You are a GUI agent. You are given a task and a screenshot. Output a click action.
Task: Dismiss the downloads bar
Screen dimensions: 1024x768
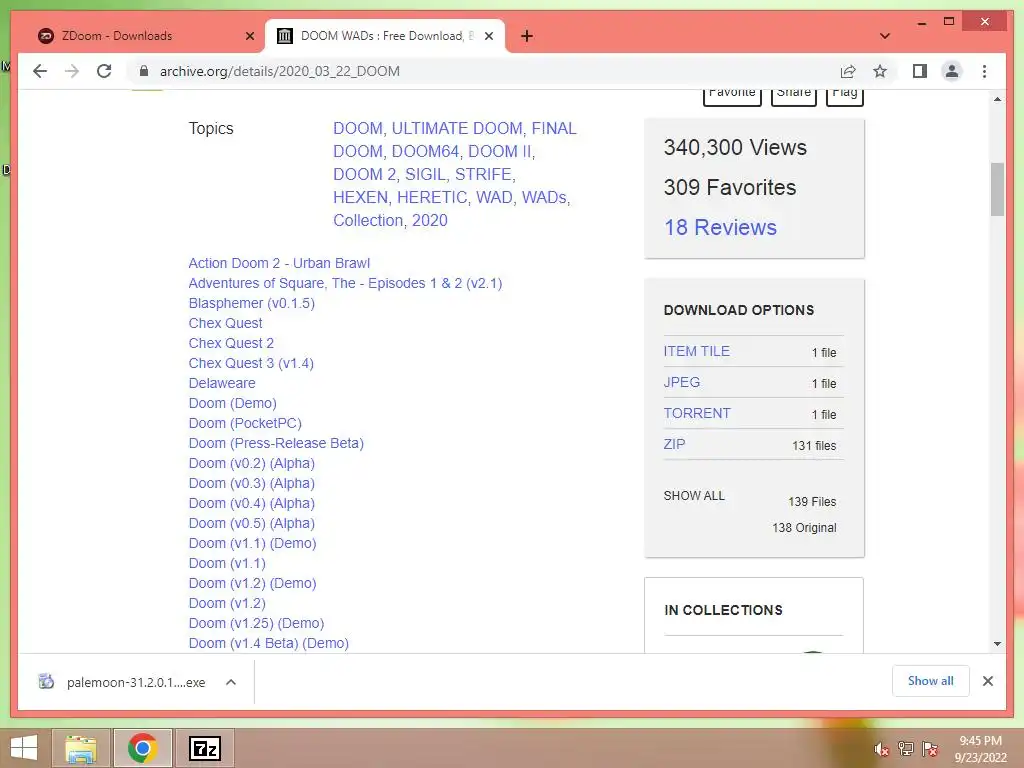987,681
